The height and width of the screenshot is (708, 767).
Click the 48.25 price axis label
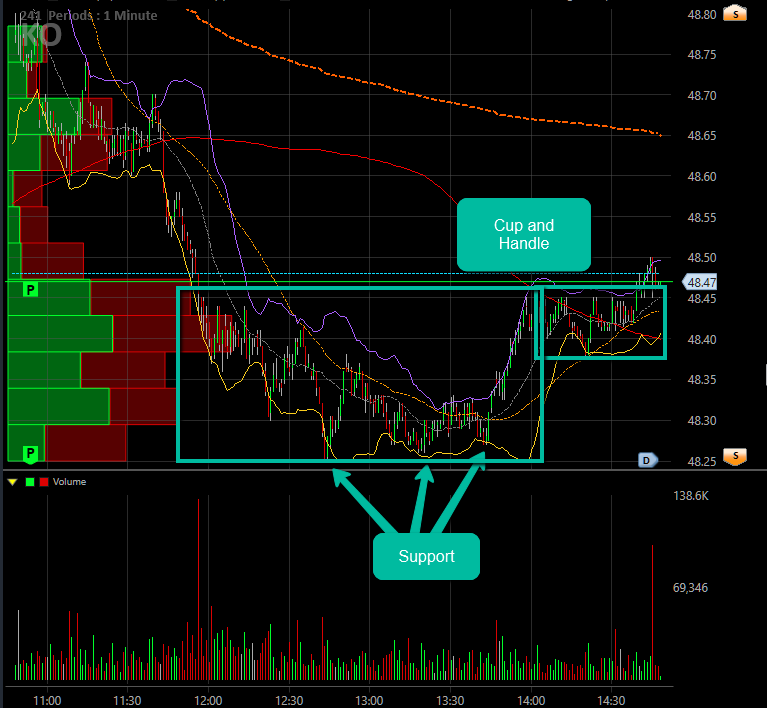click(x=701, y=461)
